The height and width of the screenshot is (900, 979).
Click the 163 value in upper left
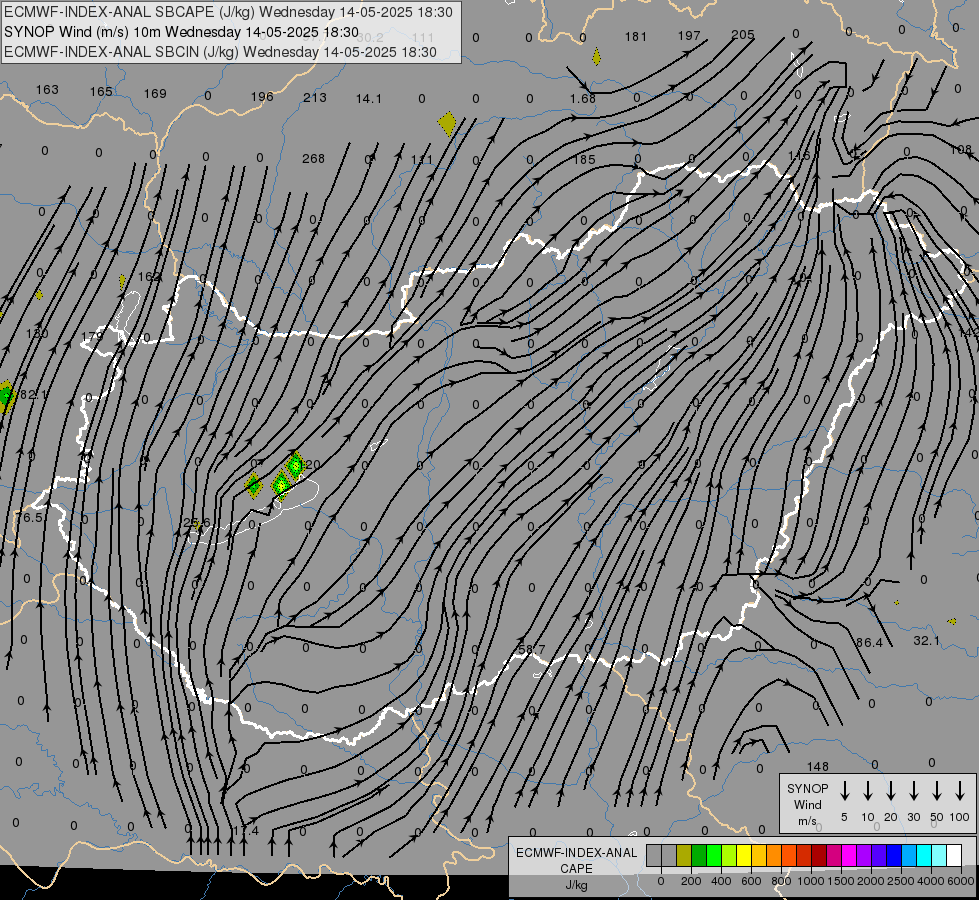point(47,89)
